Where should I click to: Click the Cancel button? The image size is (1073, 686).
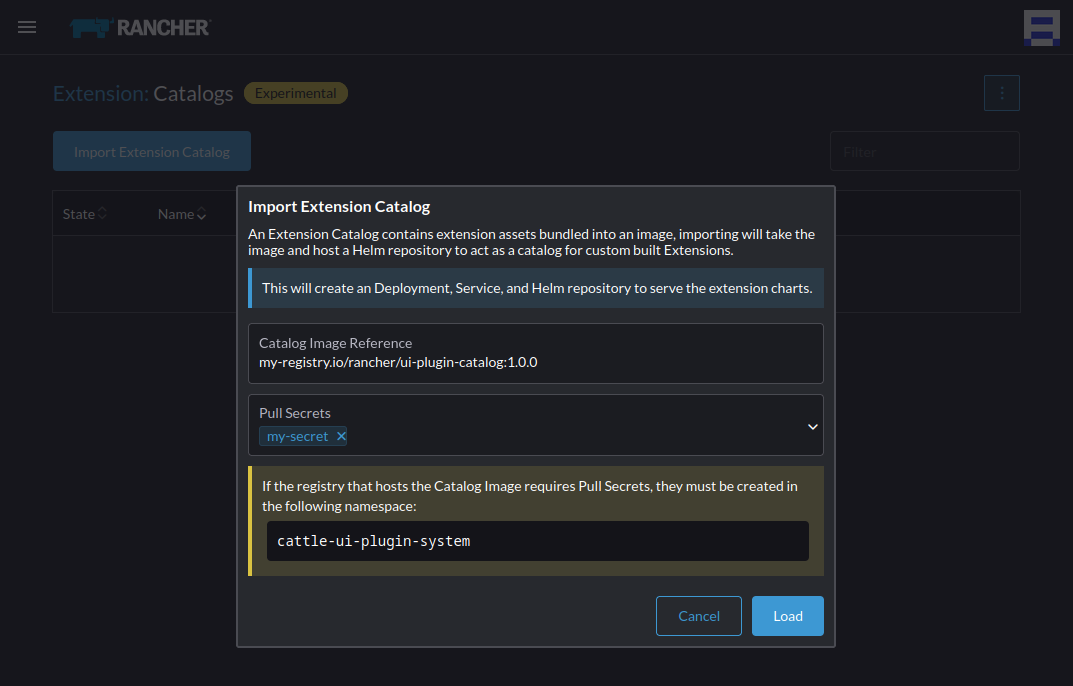pyautogui.click(x=698, y=615)
